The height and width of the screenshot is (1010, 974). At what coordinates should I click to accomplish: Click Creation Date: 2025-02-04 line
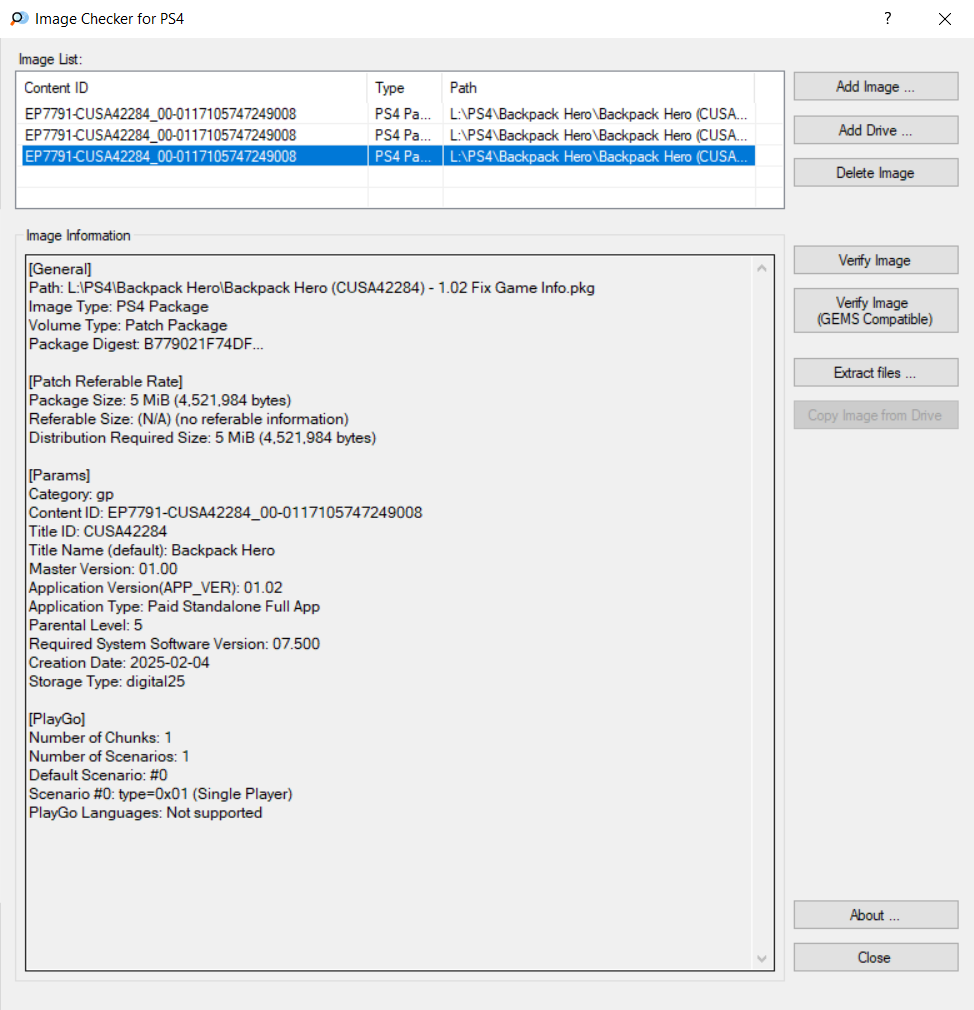(119, 662)
